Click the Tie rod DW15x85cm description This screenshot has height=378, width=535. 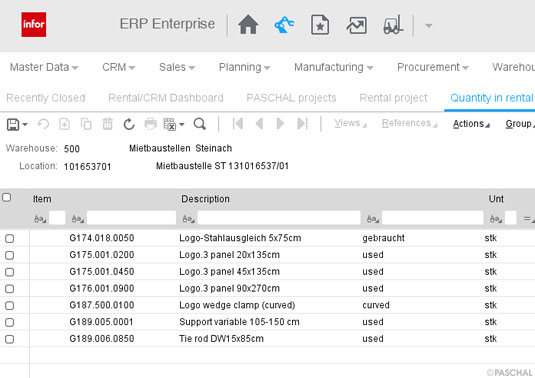221,339
